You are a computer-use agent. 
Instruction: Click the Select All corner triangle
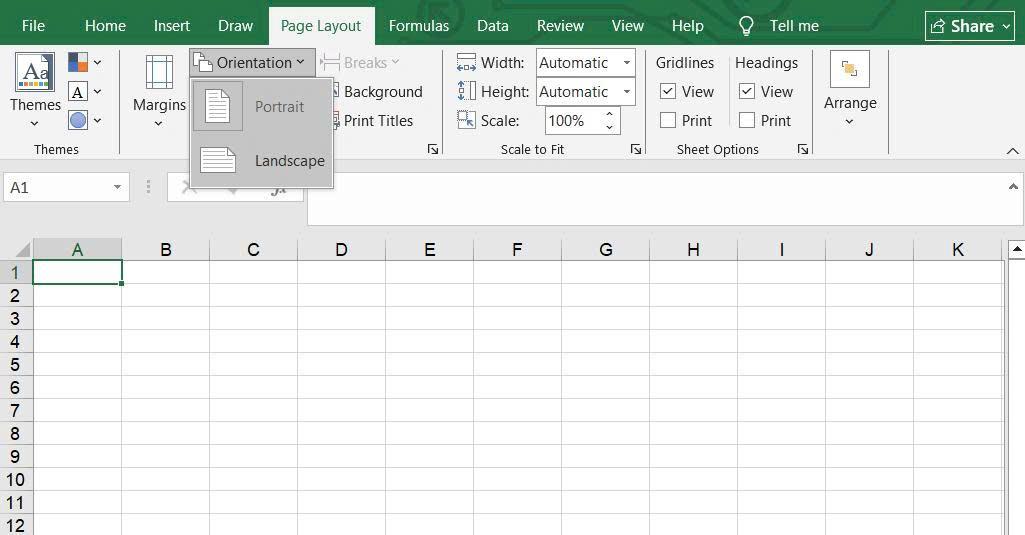(22, 250)
